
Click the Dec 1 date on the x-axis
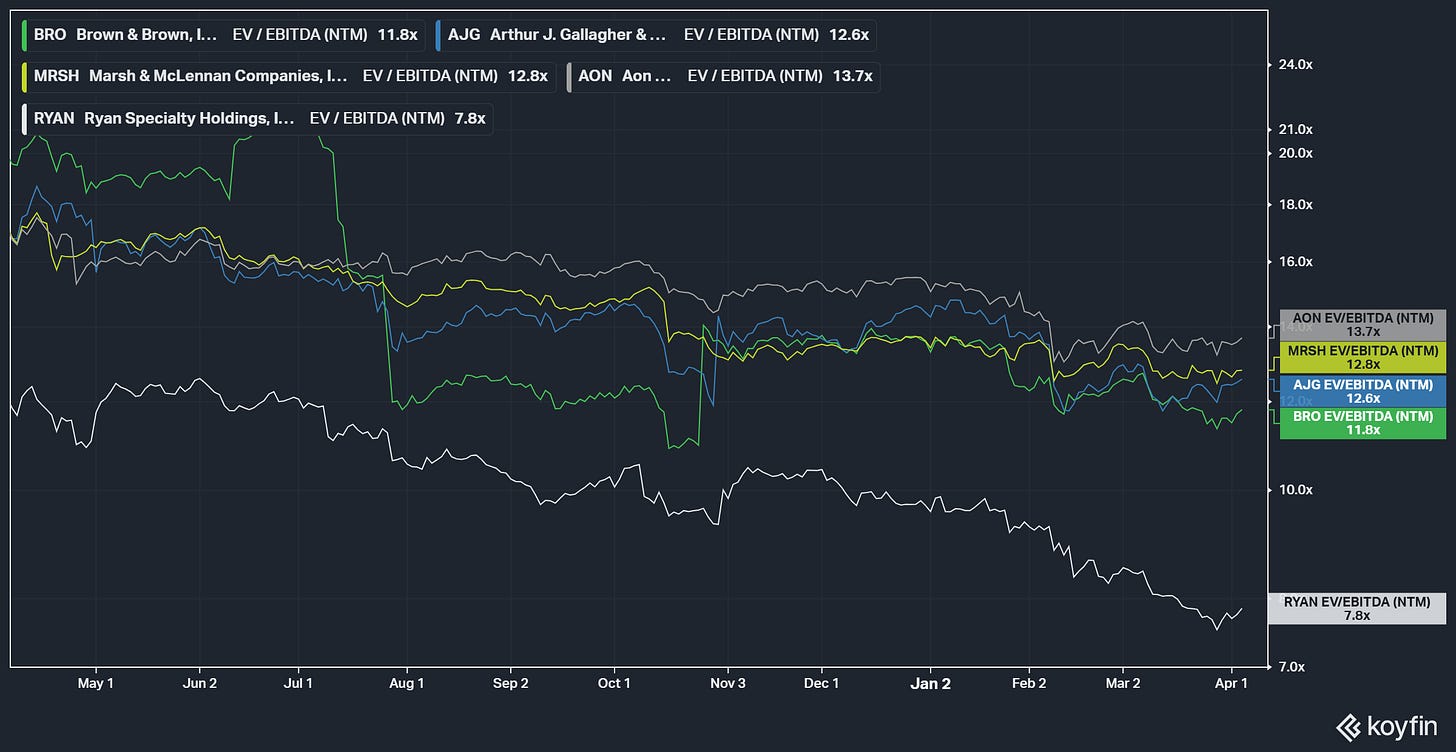[x=822, y=685]
